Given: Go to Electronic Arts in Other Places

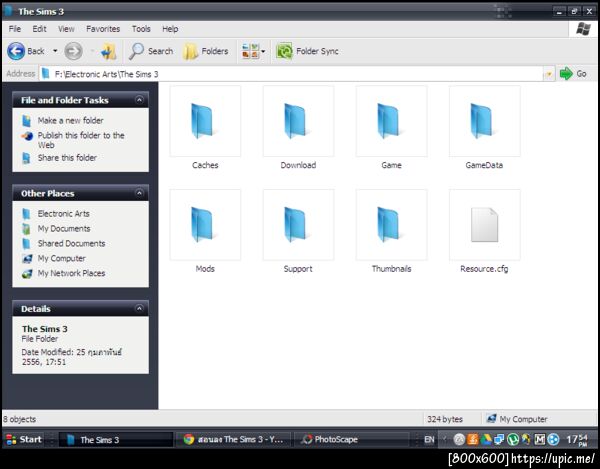Looking at the screenshot, I should point(64,214).
